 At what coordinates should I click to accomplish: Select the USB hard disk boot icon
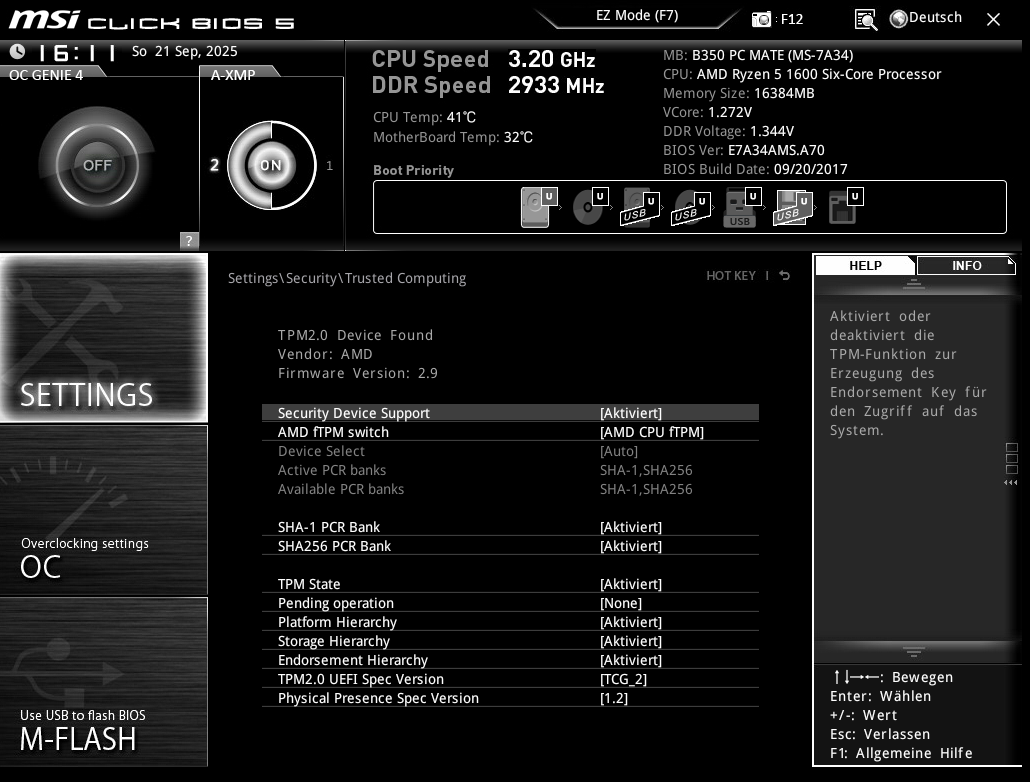(640, 206)
